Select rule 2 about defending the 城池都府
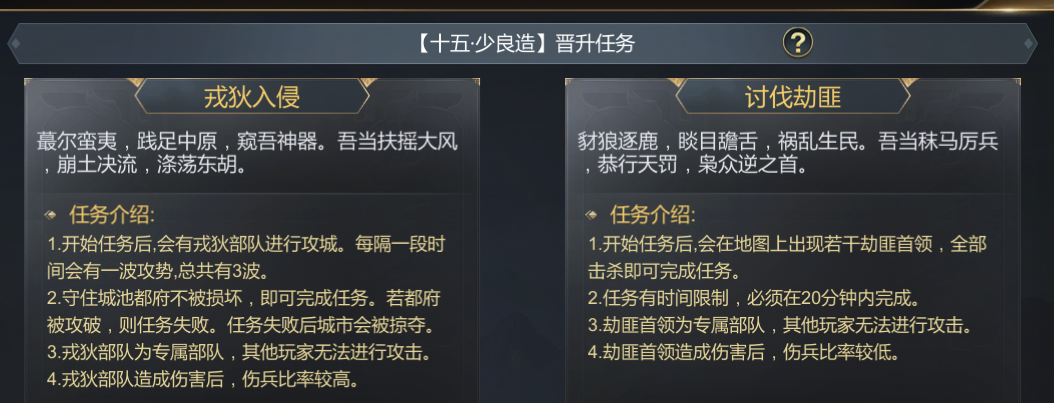1054x403 pixels. coord(244,312)
